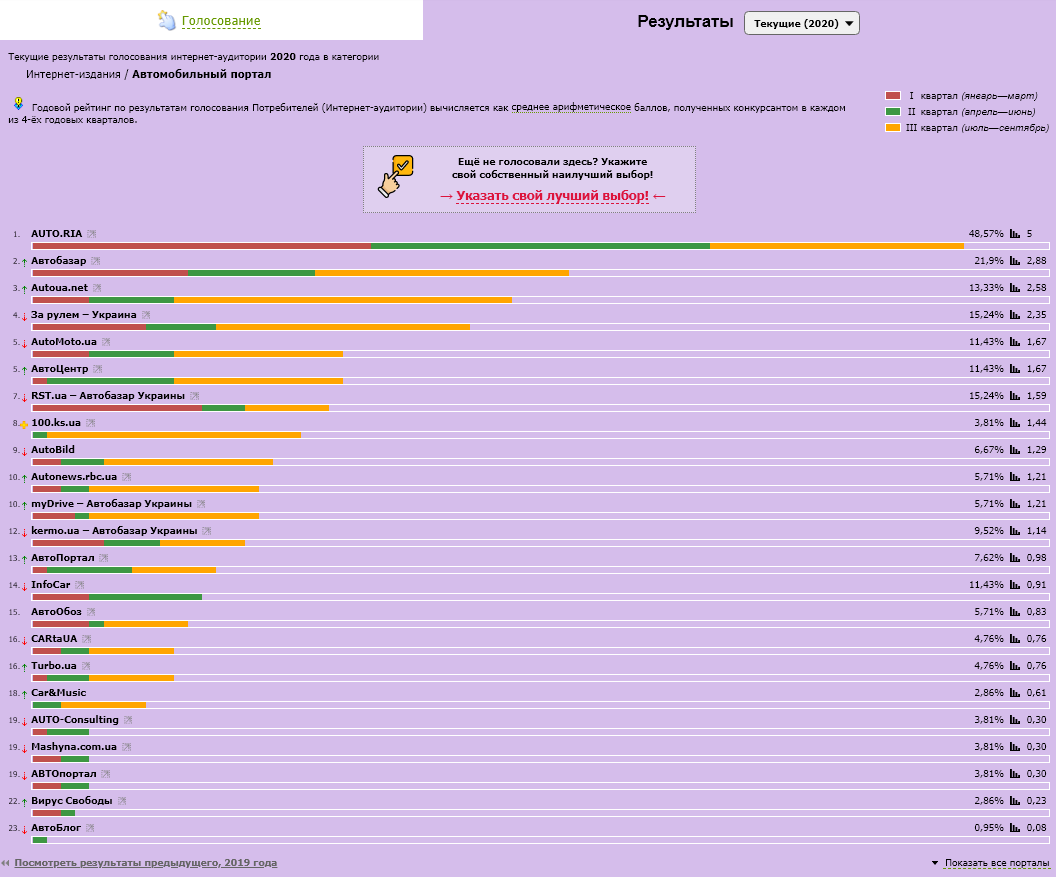Click the Autoua.net rating progress bar
This screenshot has width=1056, height=877.
tap(540, 300)
